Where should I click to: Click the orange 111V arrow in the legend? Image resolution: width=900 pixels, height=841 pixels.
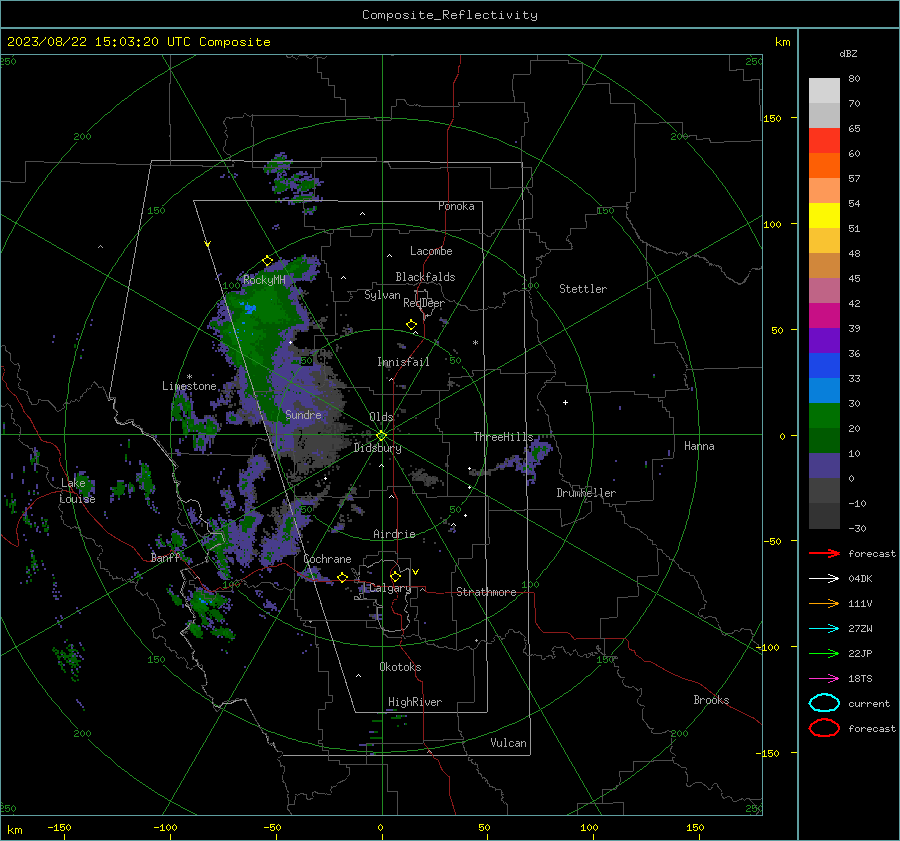pyautogui.click(x=824, y=603)
